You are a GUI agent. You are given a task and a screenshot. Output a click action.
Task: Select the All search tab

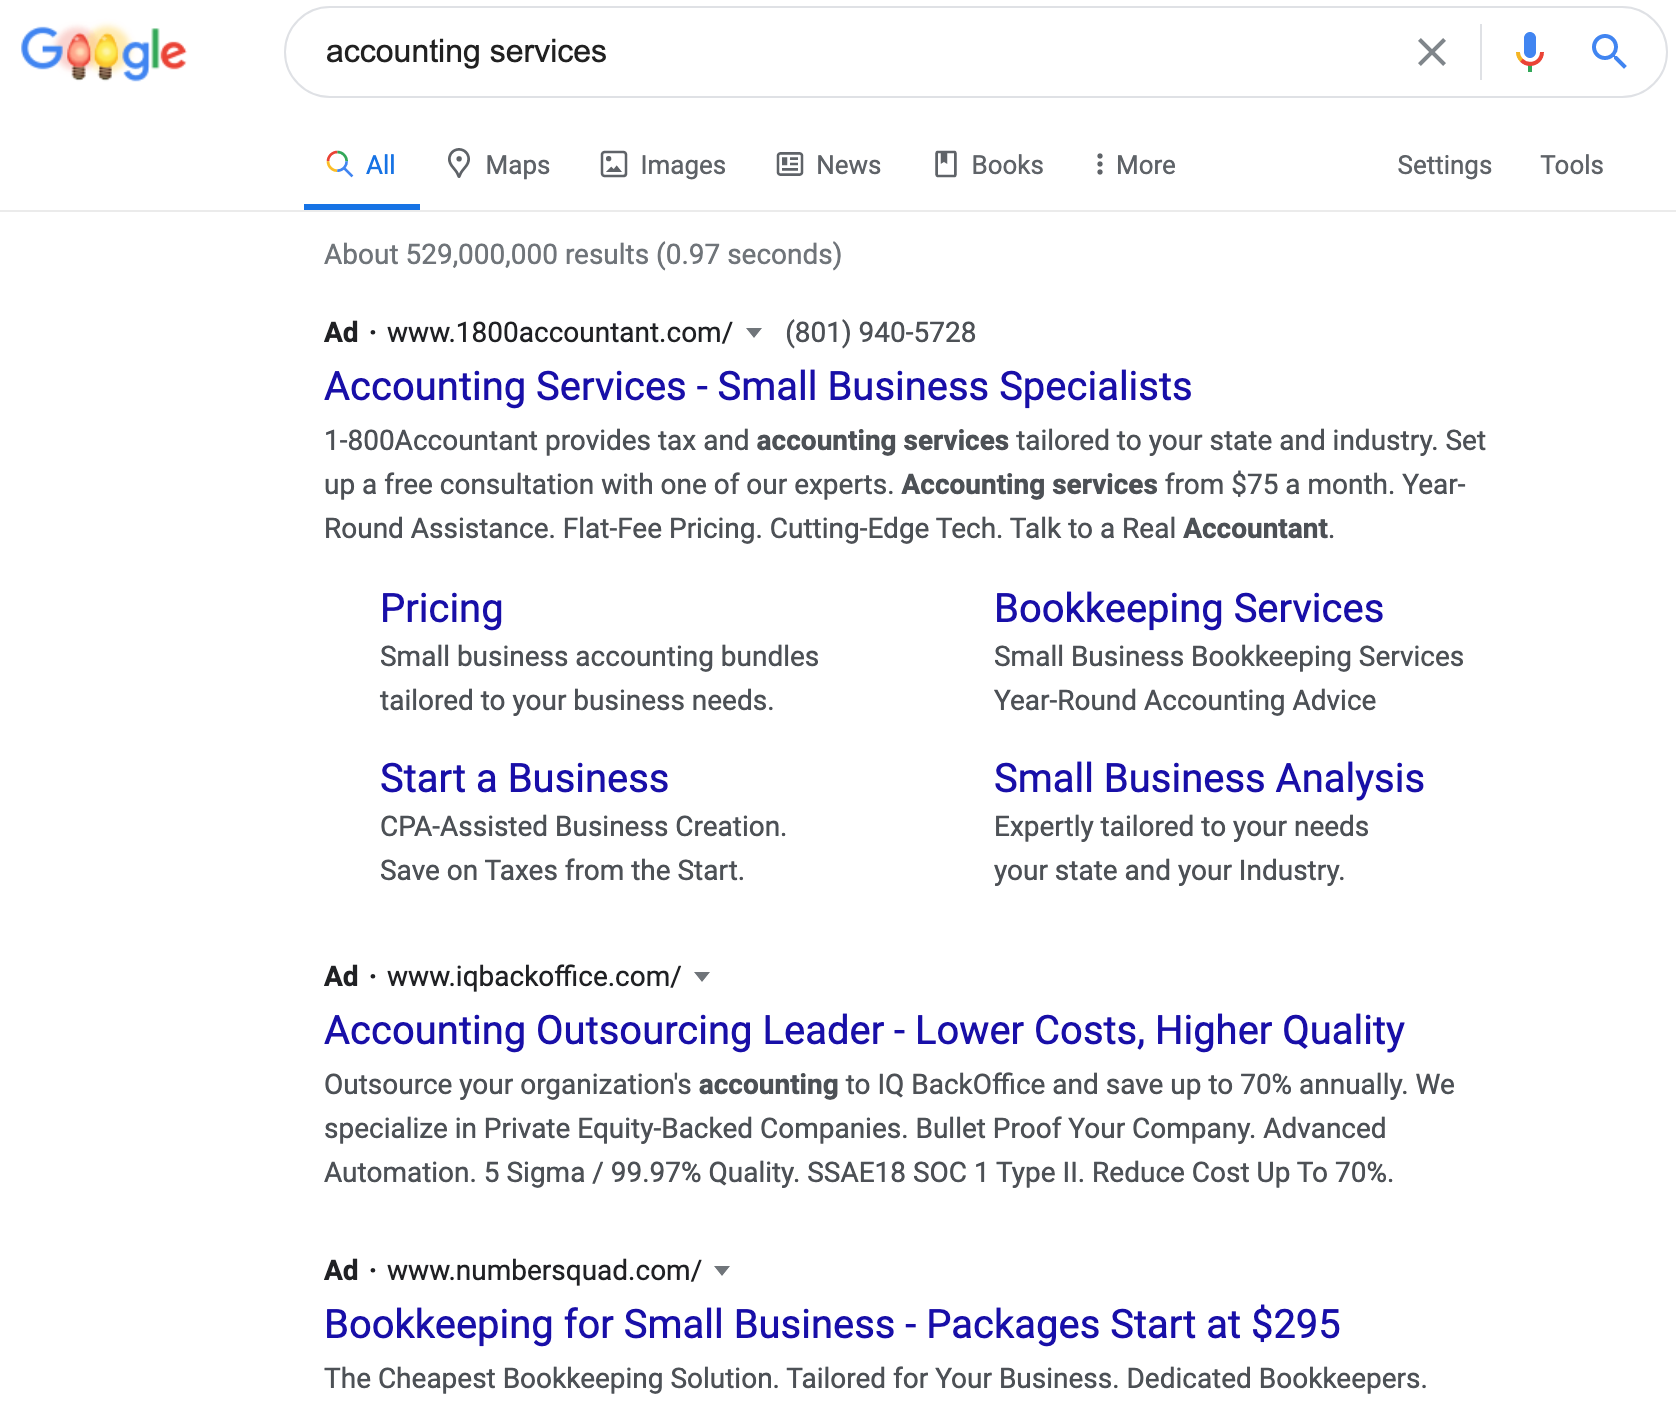pyautogui.click(x=362, y=164)
